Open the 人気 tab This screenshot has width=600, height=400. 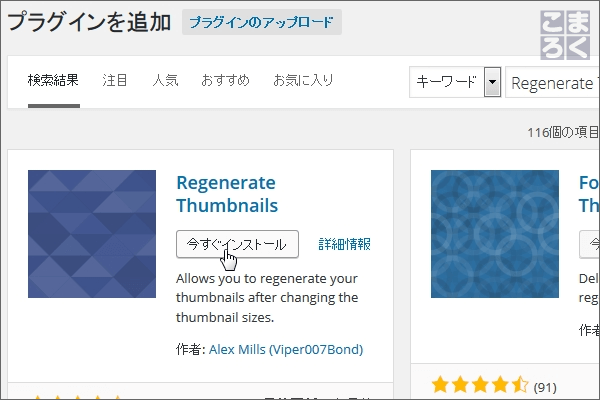pyautogui.click(x=165, y=80)
